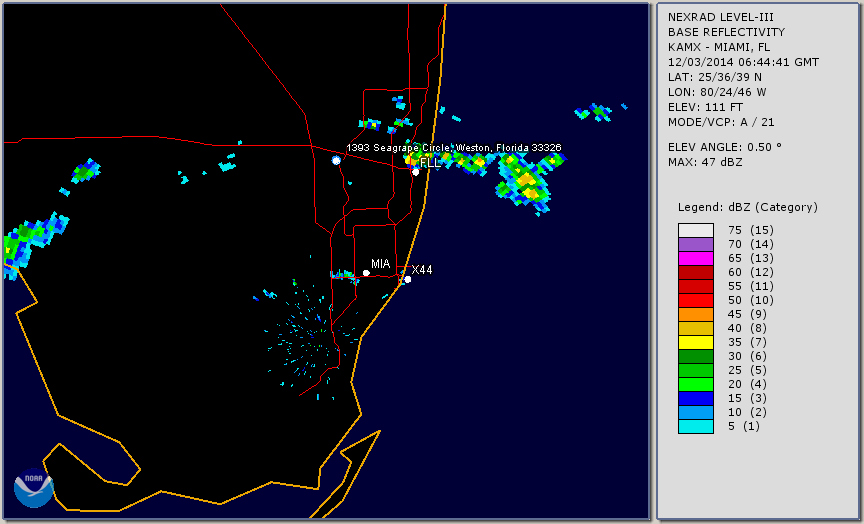Select the 20 dBZ bright green swatch
Image resolution: width=864 pixels, height=524 pixels.
point(696,385)
